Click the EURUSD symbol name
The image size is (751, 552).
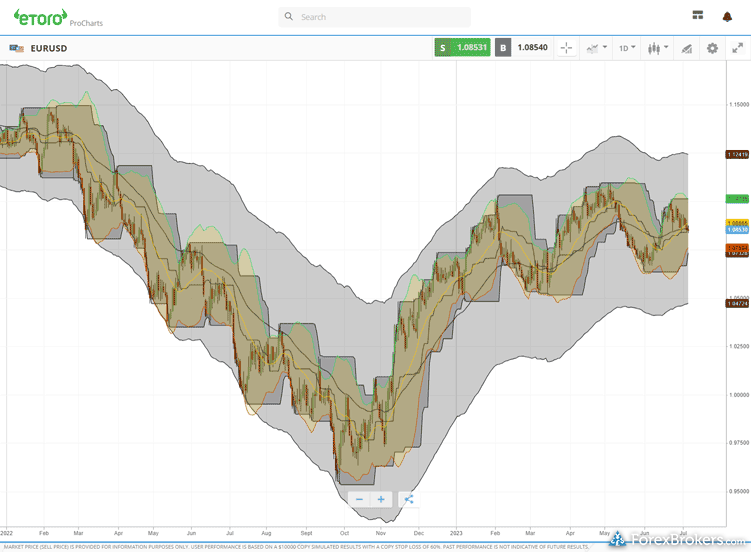pyautogui.click(x=49, y=47)
